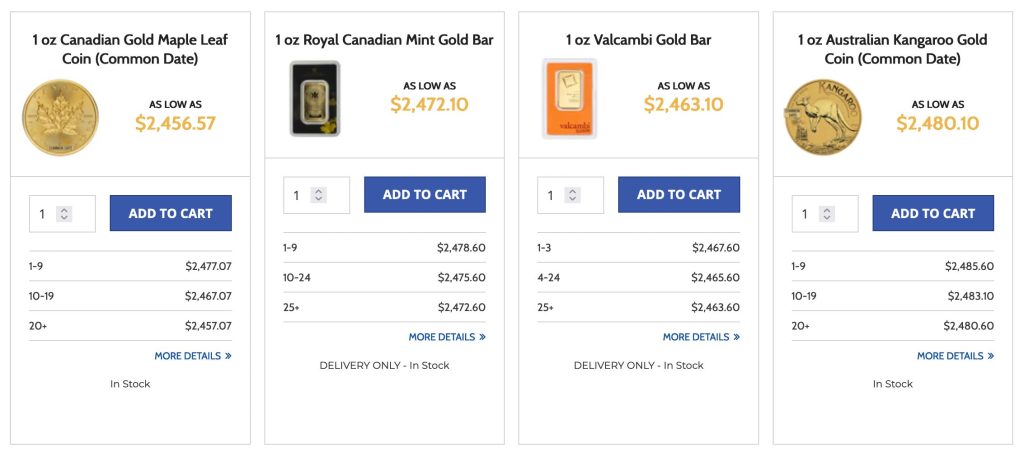Click quantity stepper for Kangaroo Gold Coin
This screenshot has height=456, width=1024.
827,213
